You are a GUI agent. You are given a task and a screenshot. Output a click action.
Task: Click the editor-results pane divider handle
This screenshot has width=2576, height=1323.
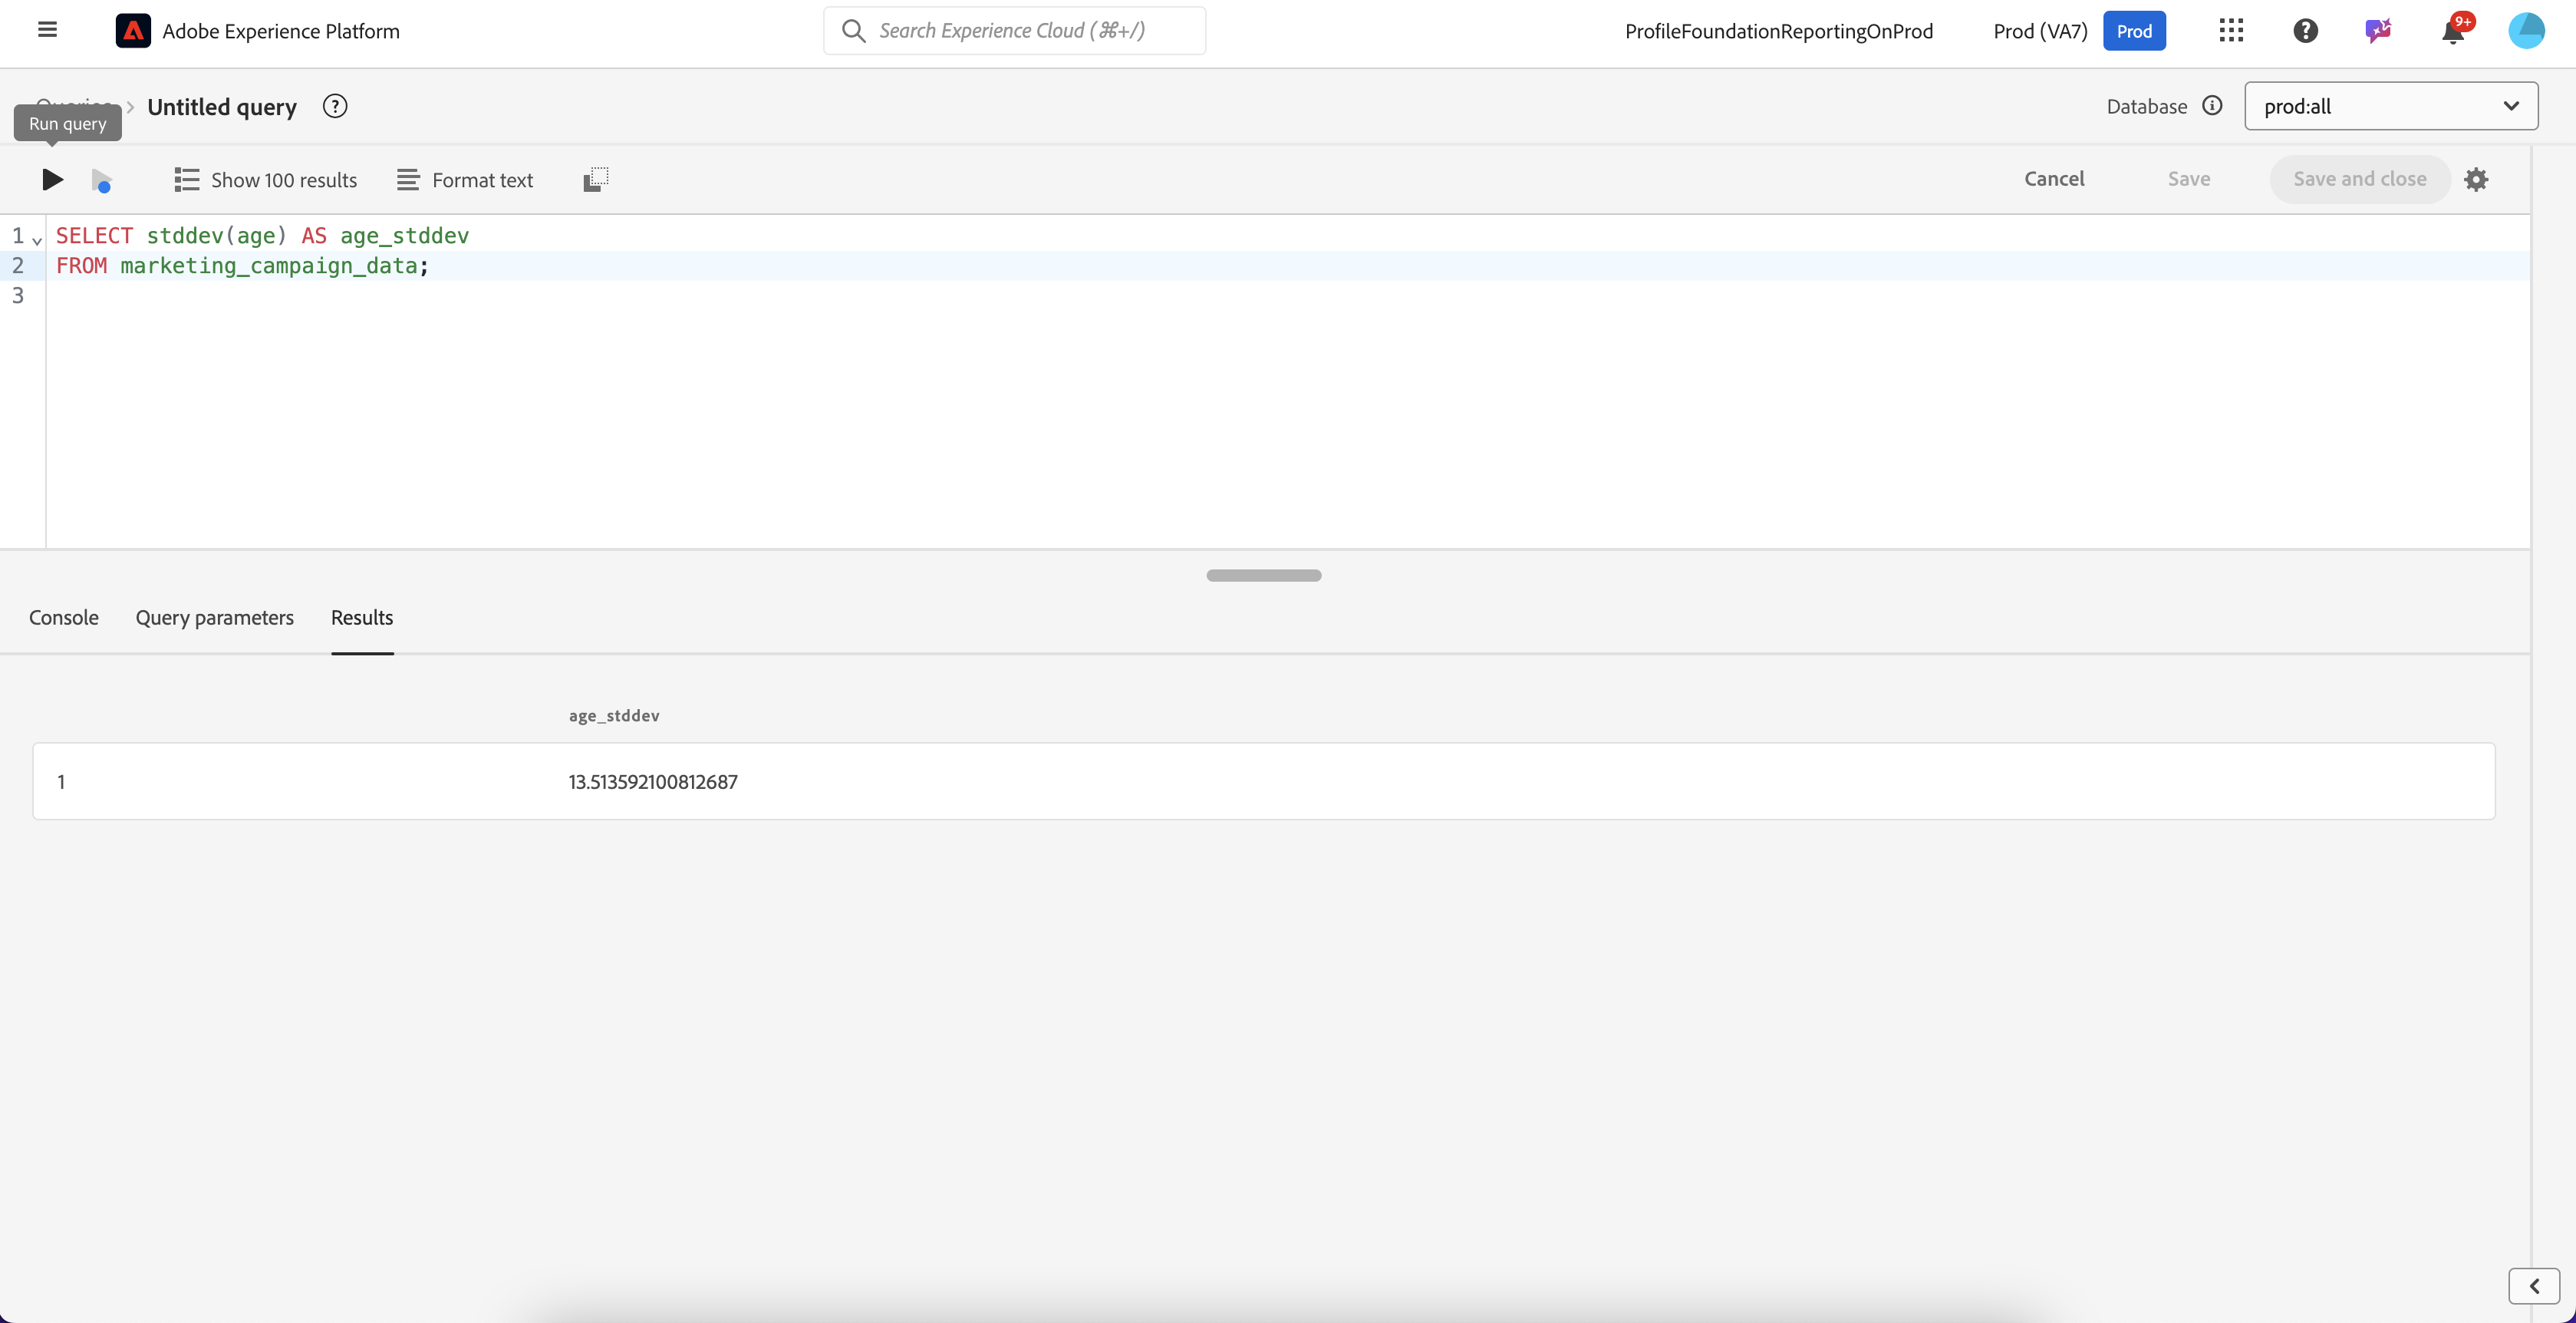click(1264, 575)
